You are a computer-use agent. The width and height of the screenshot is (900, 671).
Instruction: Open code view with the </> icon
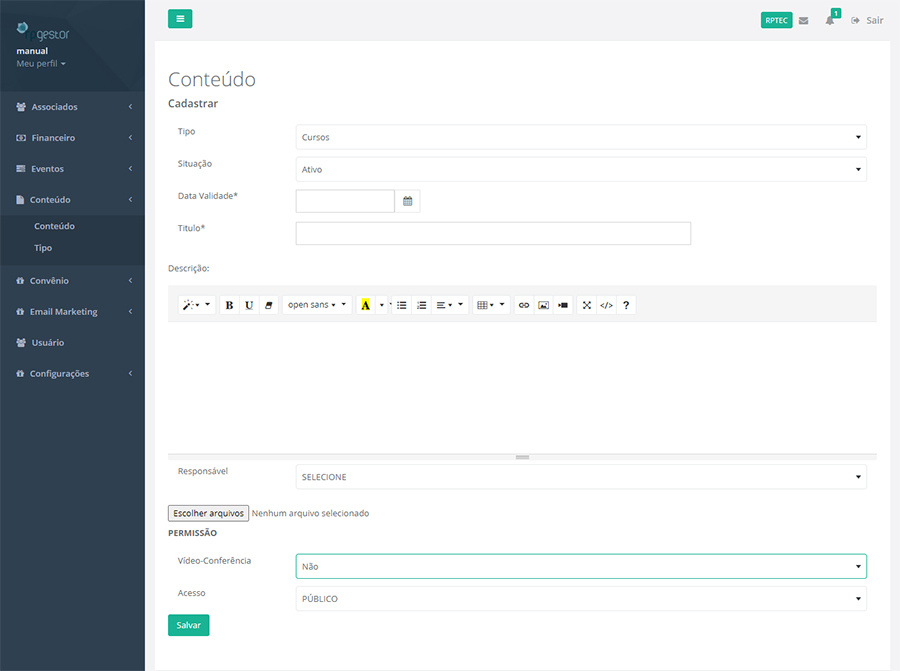click(606, 305)
